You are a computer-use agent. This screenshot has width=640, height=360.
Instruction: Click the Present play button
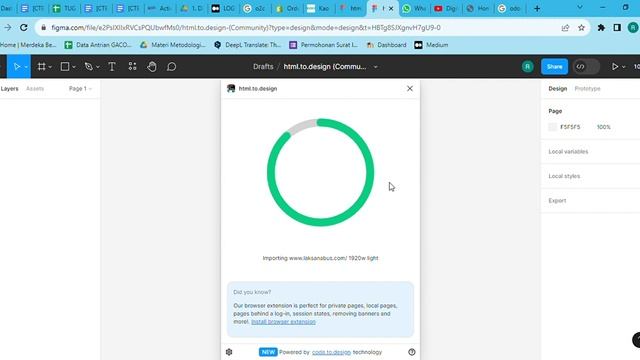tap(615, 67)
